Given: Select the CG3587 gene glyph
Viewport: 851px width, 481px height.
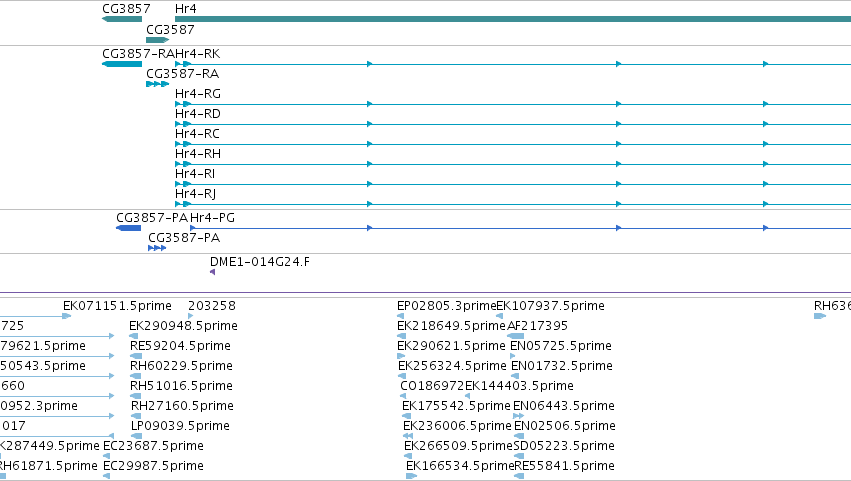Looking at the screenshot, I should tap(158, 40).
